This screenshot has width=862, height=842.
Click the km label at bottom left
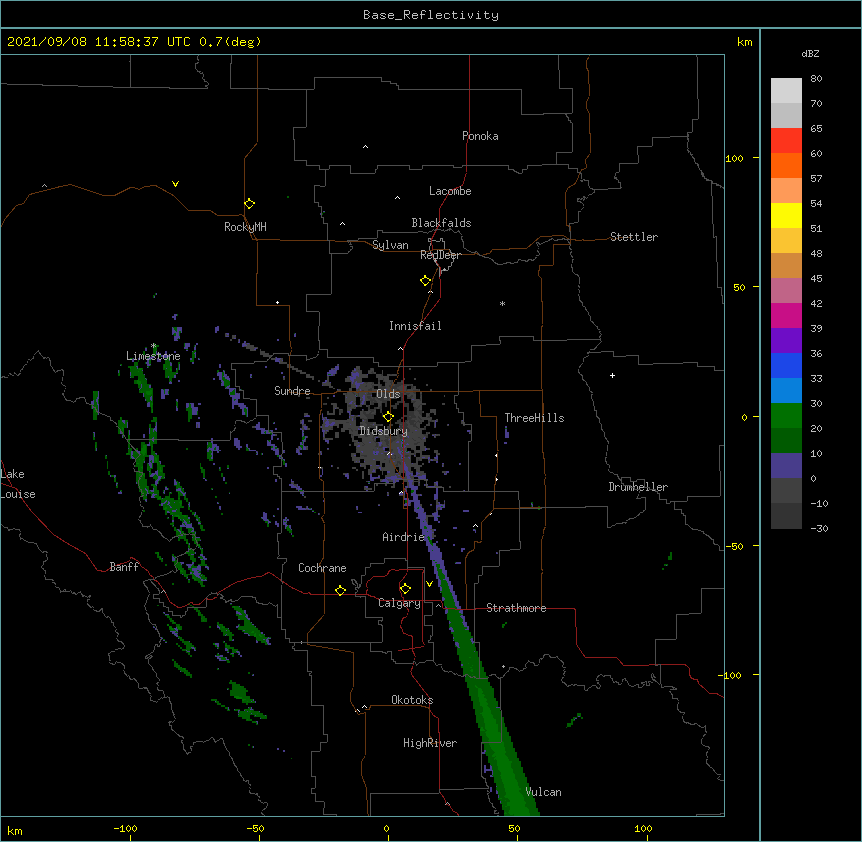pyautogui.click(x=15, y=830)
